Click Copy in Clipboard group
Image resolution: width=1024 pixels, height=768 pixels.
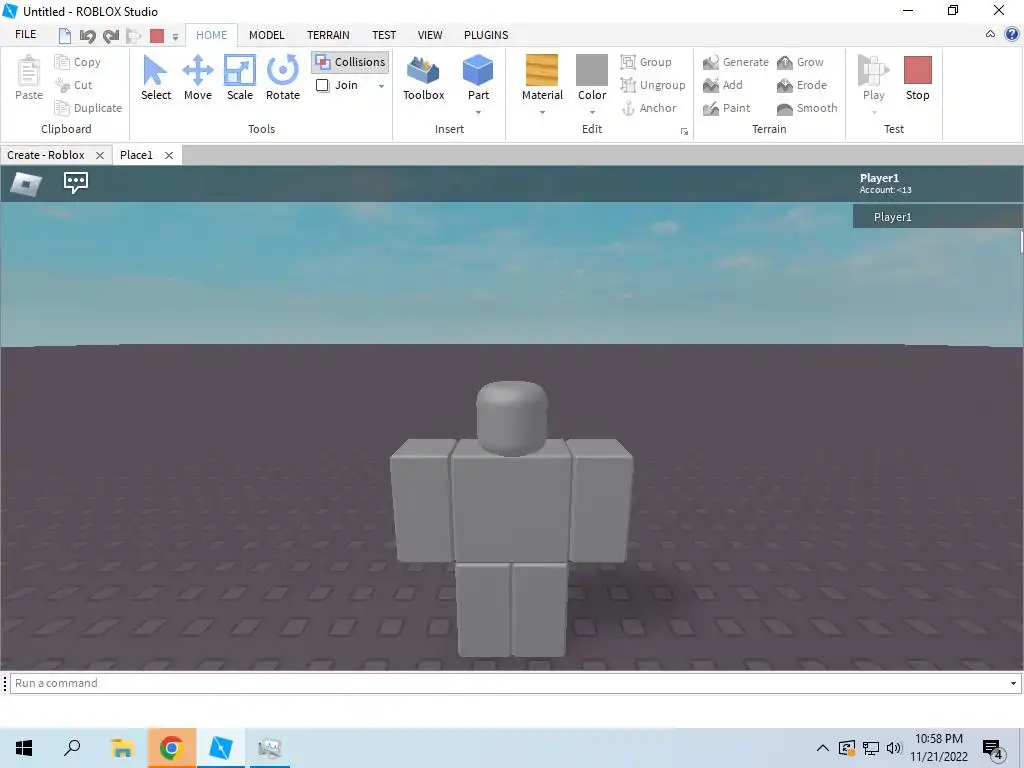pos(78,62)
